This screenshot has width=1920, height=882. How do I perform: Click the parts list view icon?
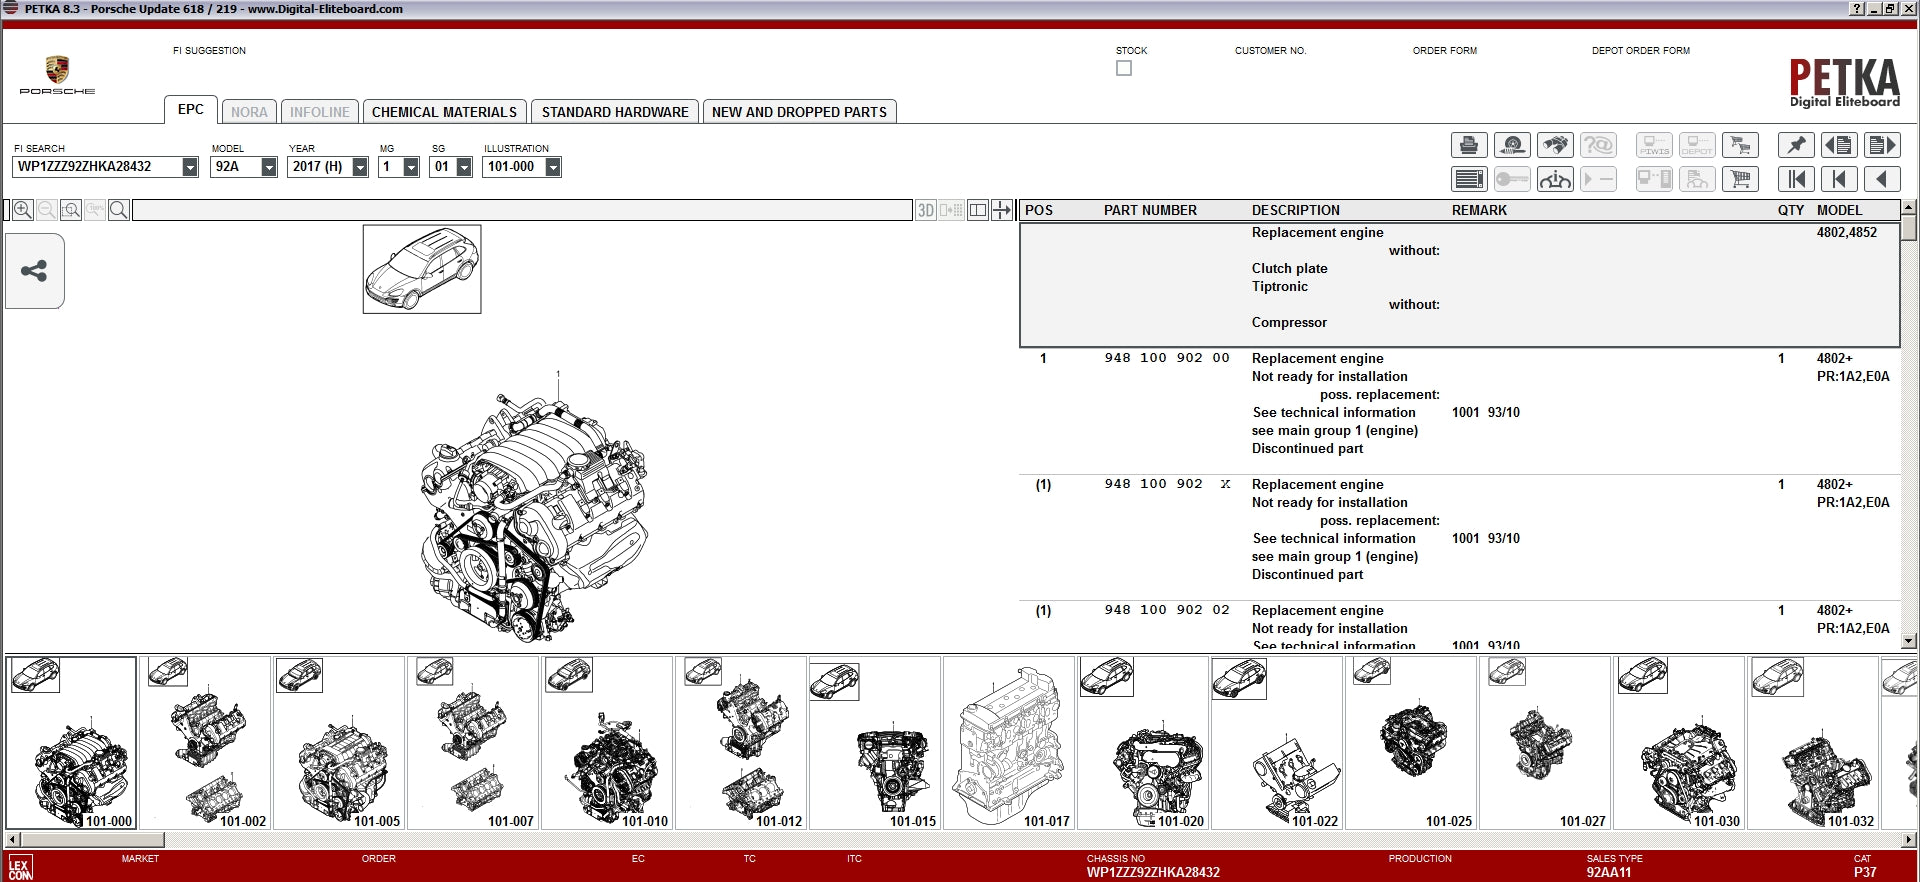(1469, 180)
